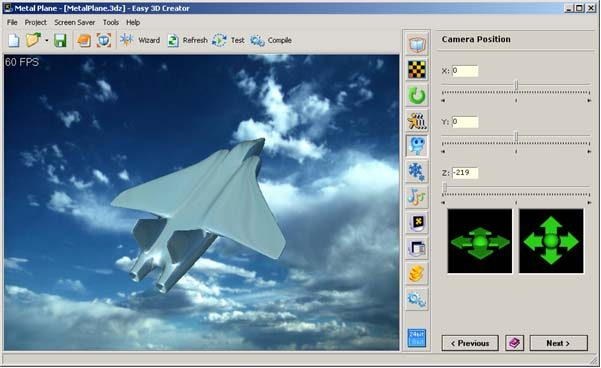Click the Next button
Viewport: 601px width, 368px height.
[558, 343]
